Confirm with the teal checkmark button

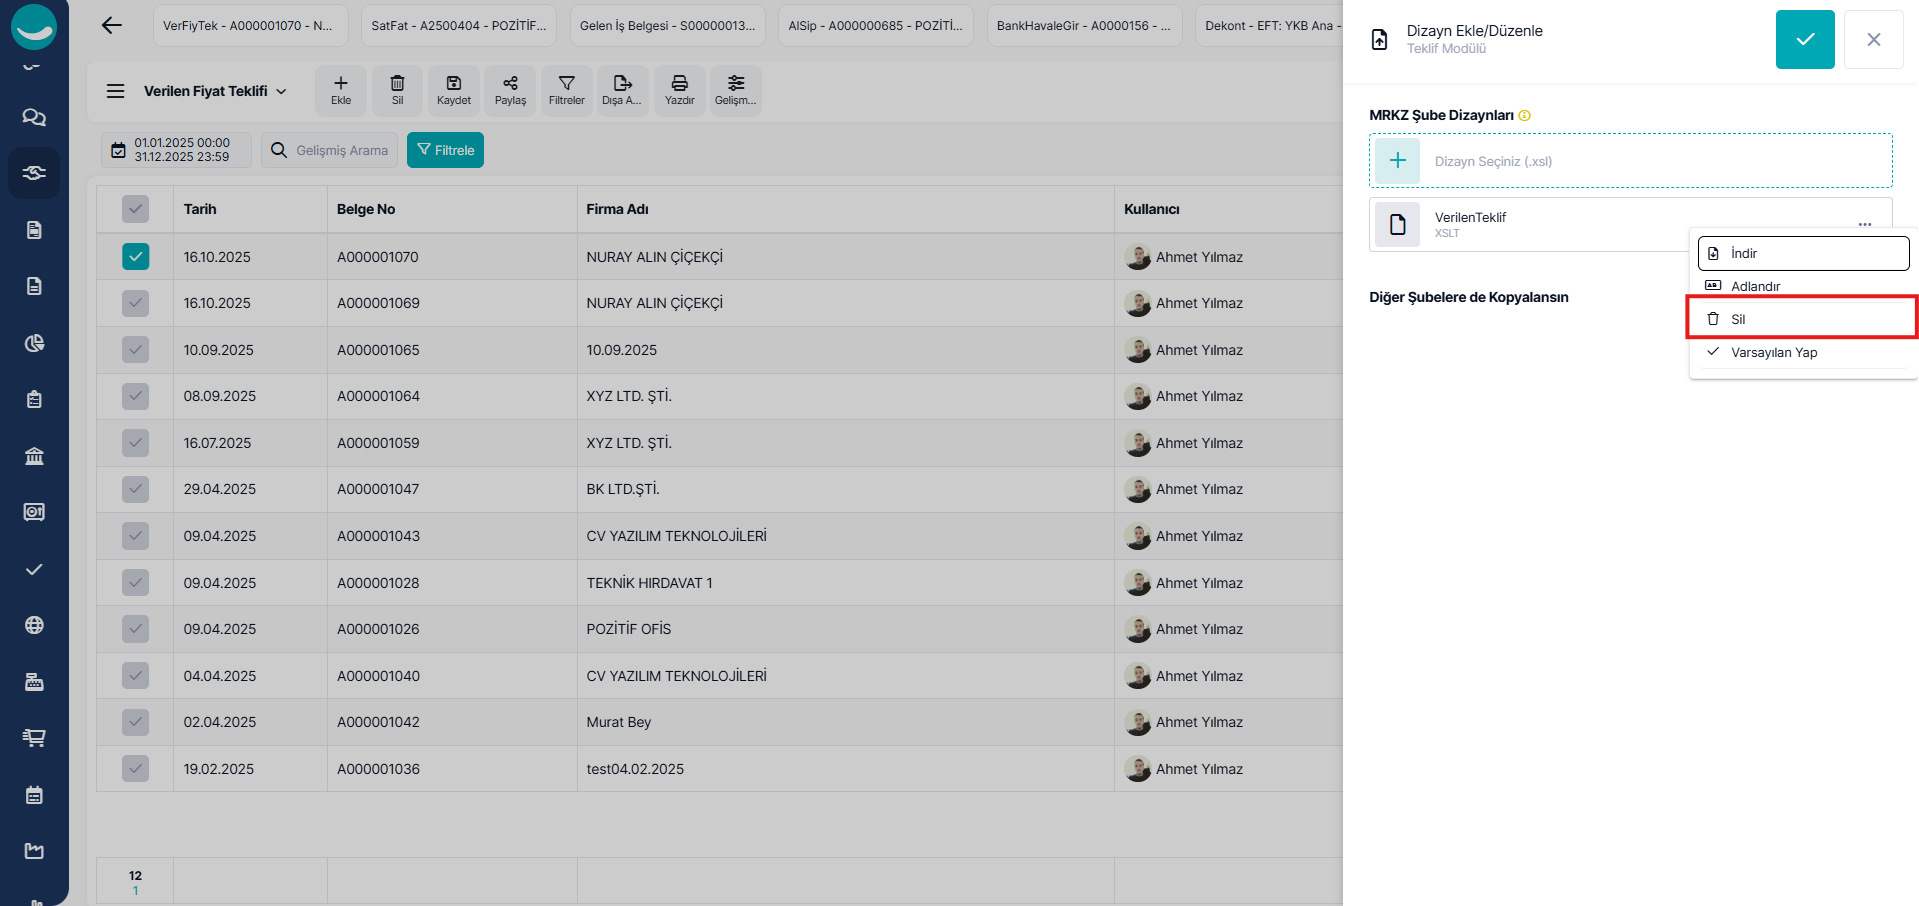point(1804,40)
